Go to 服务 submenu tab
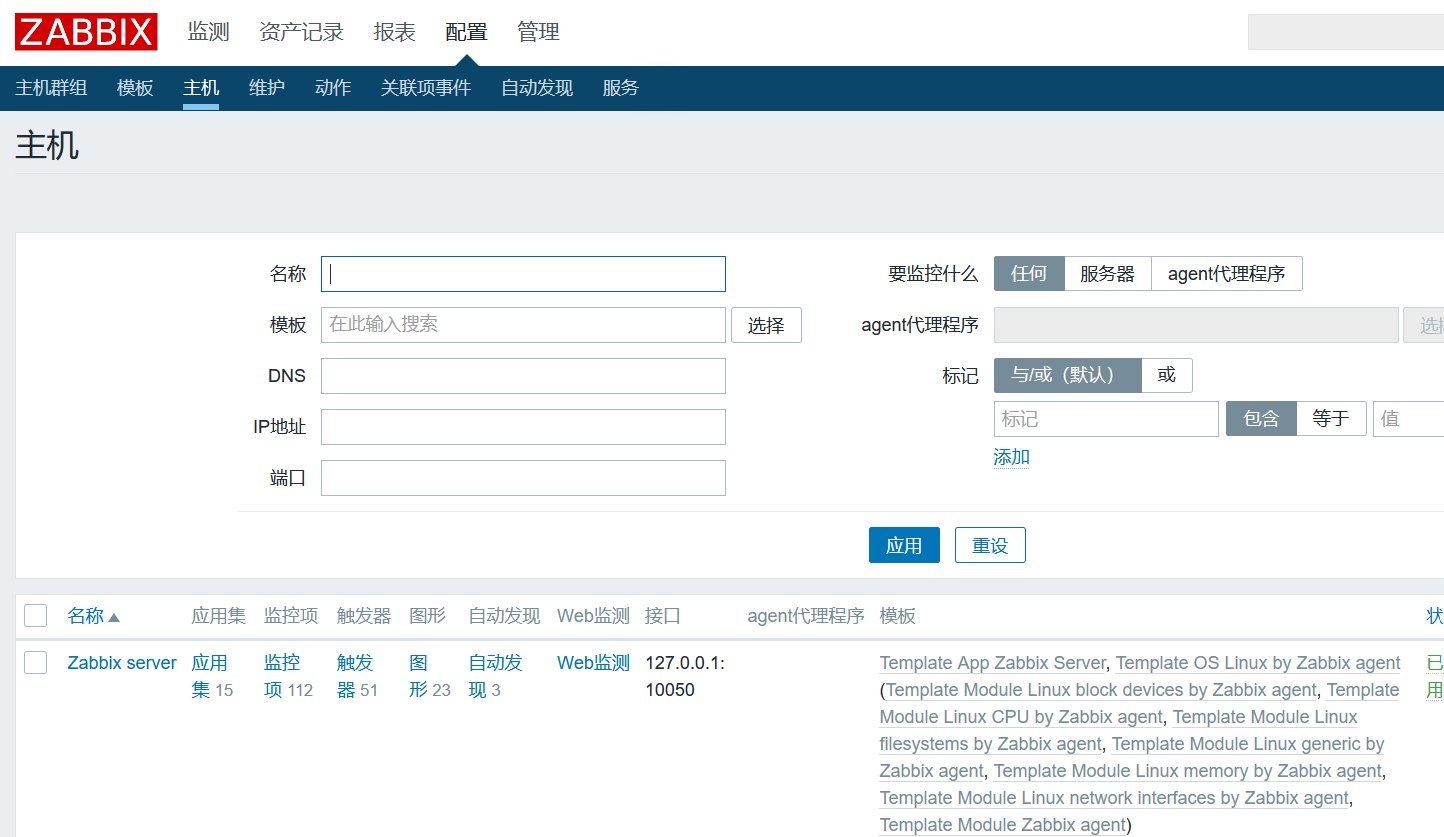The height and width of the screenshot is (837, 1444). click(620, 88)
